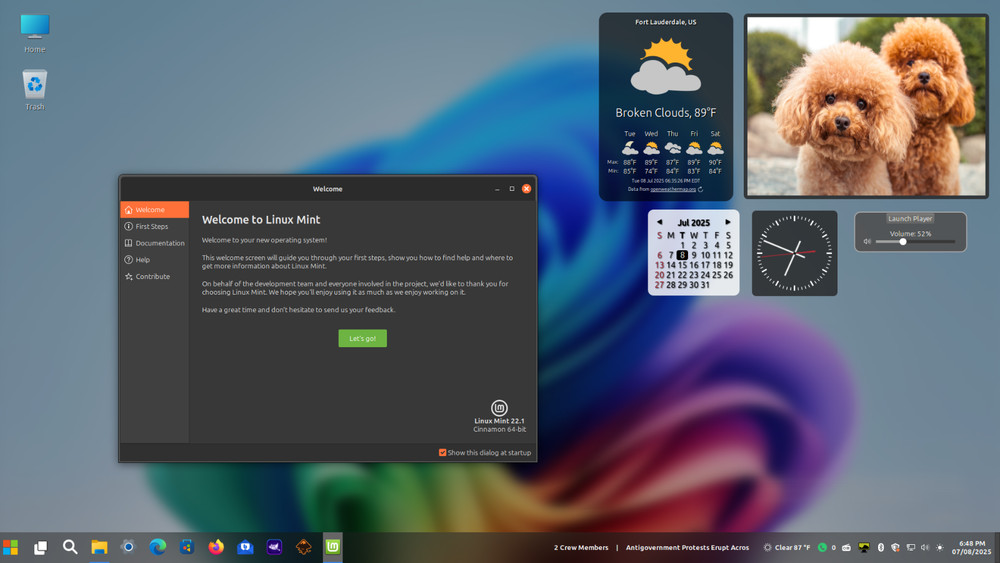This screenshot has width=1000, height=563.
Task: Open the Help section in sidebar
Action: (154, 260)
